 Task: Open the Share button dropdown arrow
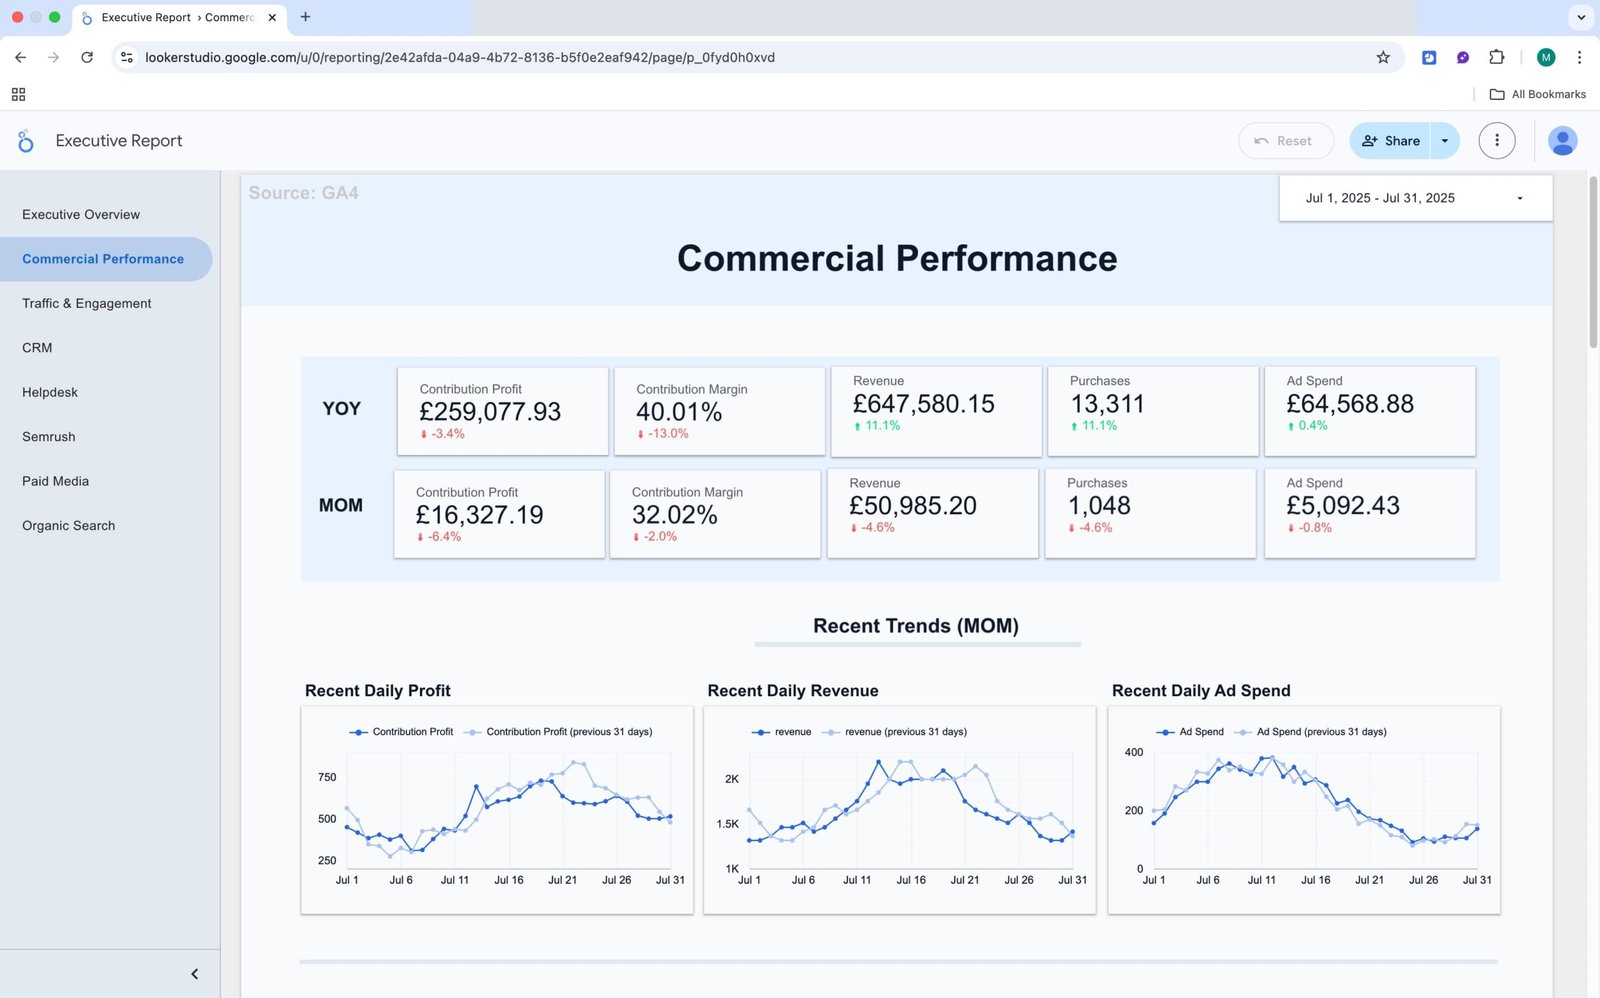pos(1444,140)
